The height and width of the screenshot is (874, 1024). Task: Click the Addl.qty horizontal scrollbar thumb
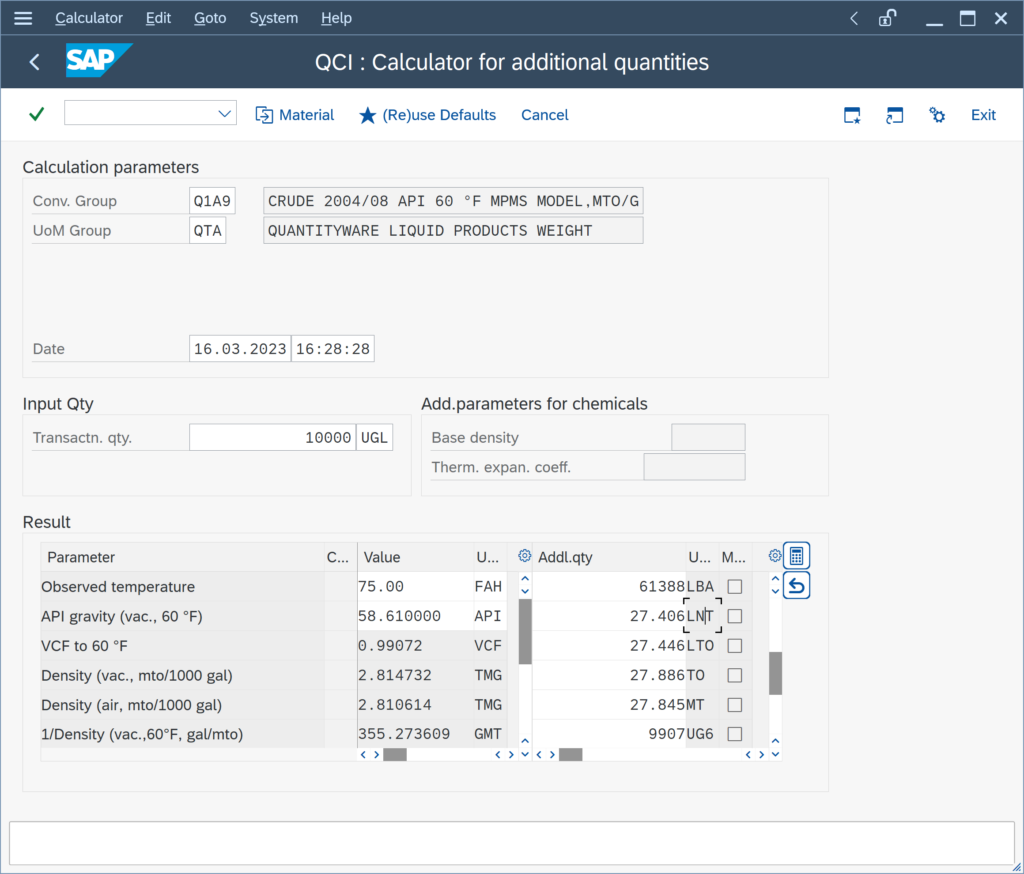point(570,754)
